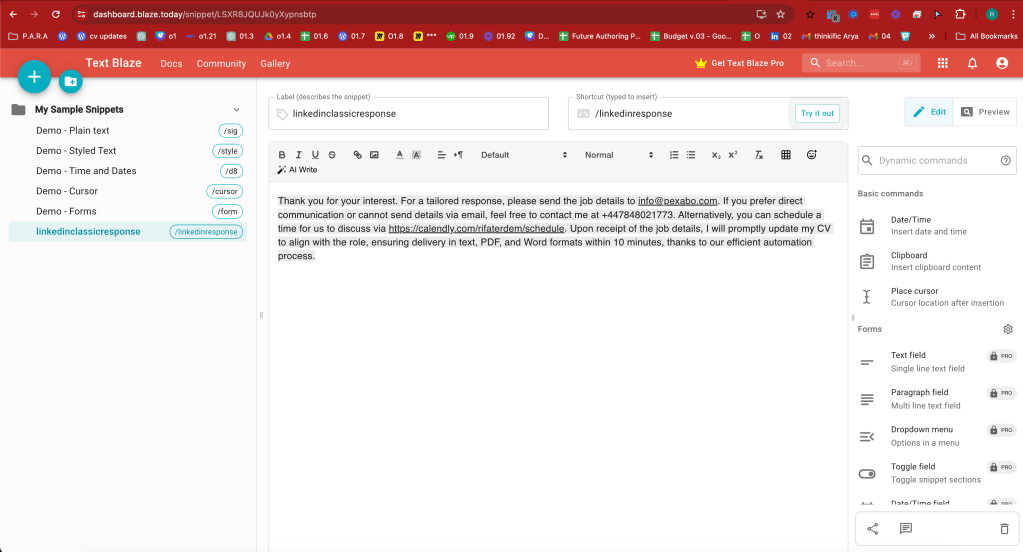Insert a link with the link icon

[x=358, y=155]
